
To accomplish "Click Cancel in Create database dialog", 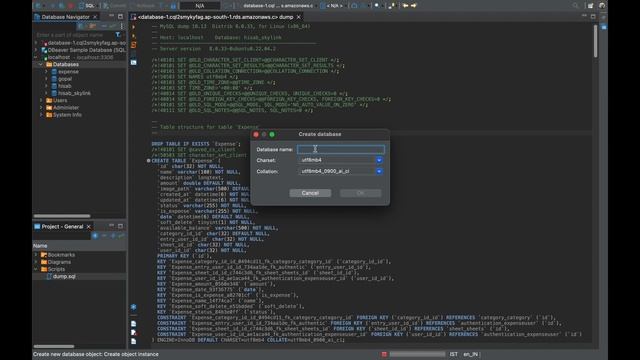I will pyautogui.click(x=310, y=193).
